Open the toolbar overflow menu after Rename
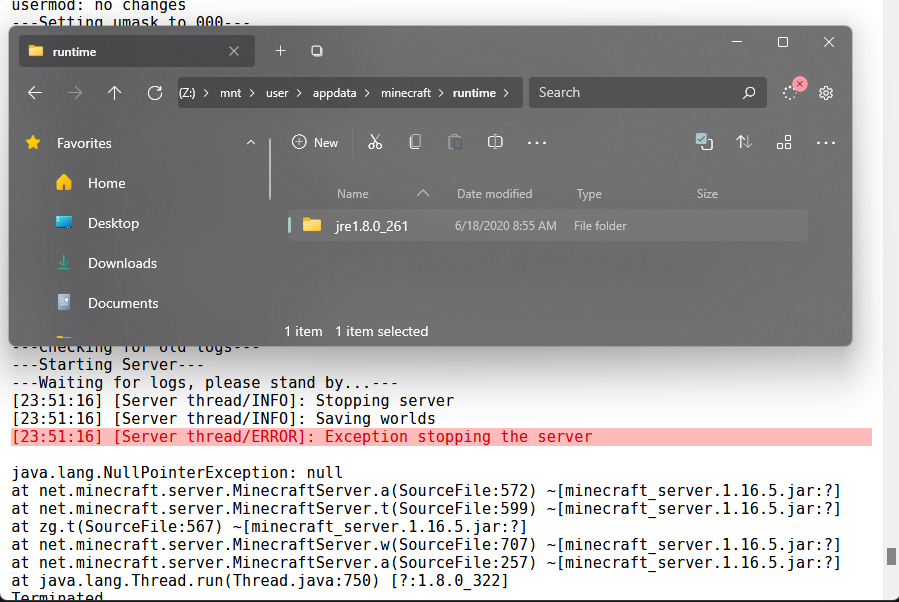The width and height of the screenshot is (899, 602). point(537,143)
